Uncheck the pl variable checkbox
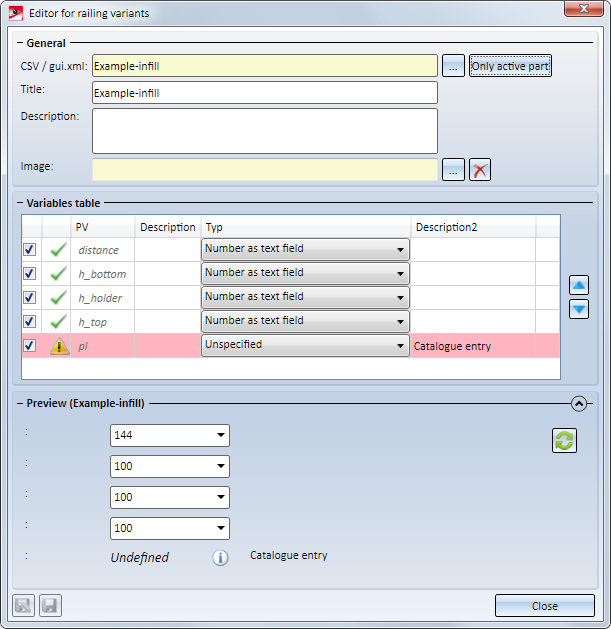The width and height of the screenshot is (611, 629). [30, 346]
